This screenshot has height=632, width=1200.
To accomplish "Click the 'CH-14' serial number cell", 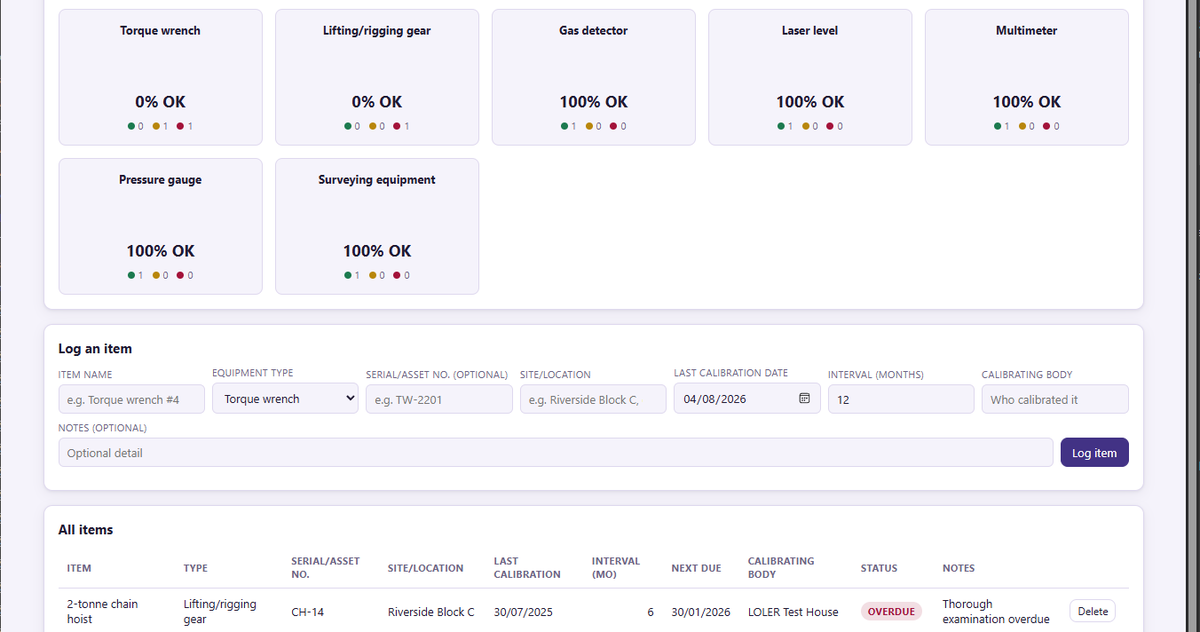I will pos(307,612).
